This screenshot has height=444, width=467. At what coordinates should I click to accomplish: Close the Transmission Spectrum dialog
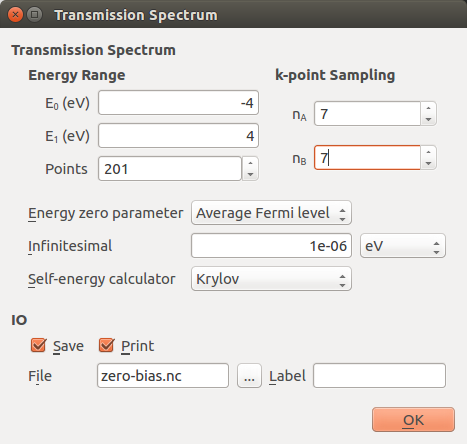tap(15, 15)
